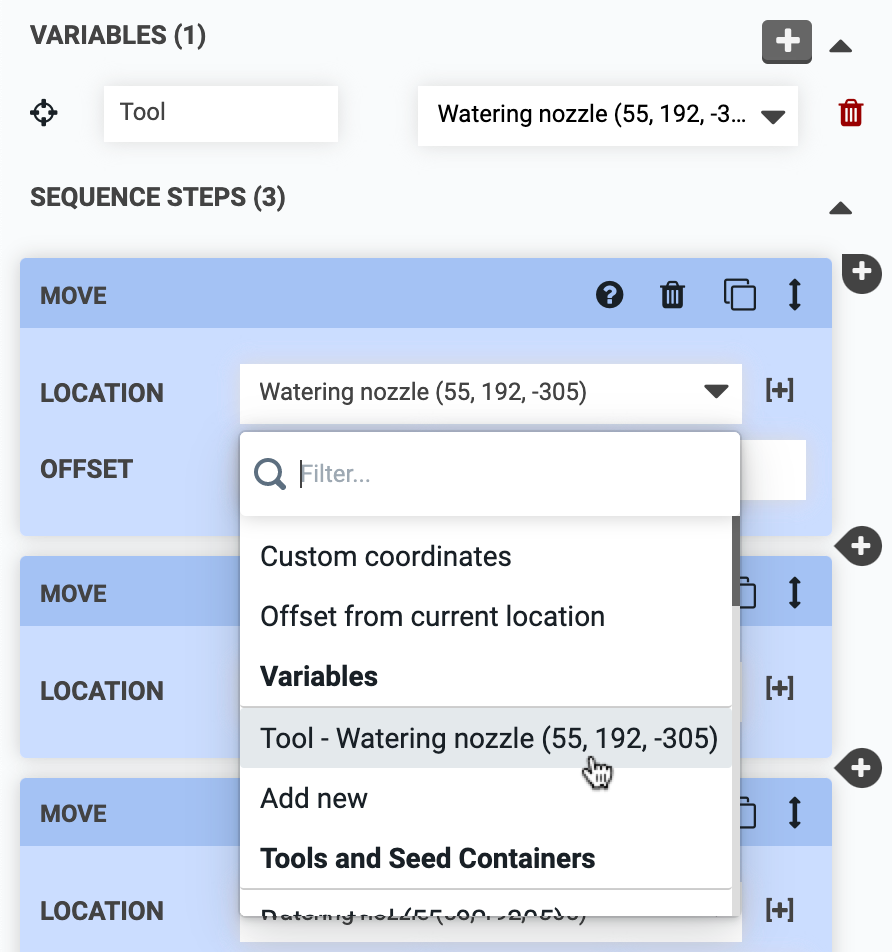Open the Watering nozzle variable dropdown
This screenshot has height=952, width=892.
click(607, 115)
